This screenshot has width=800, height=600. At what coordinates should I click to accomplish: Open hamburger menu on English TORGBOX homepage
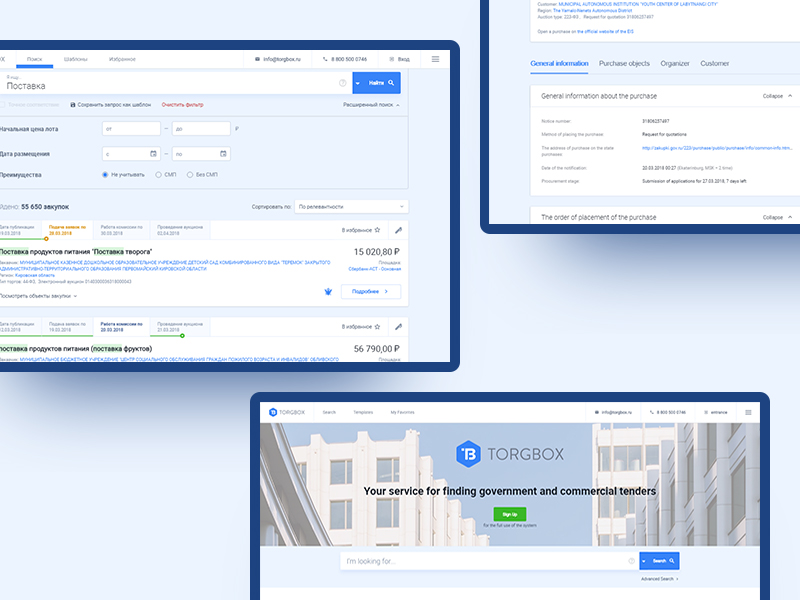coord(747,411)
